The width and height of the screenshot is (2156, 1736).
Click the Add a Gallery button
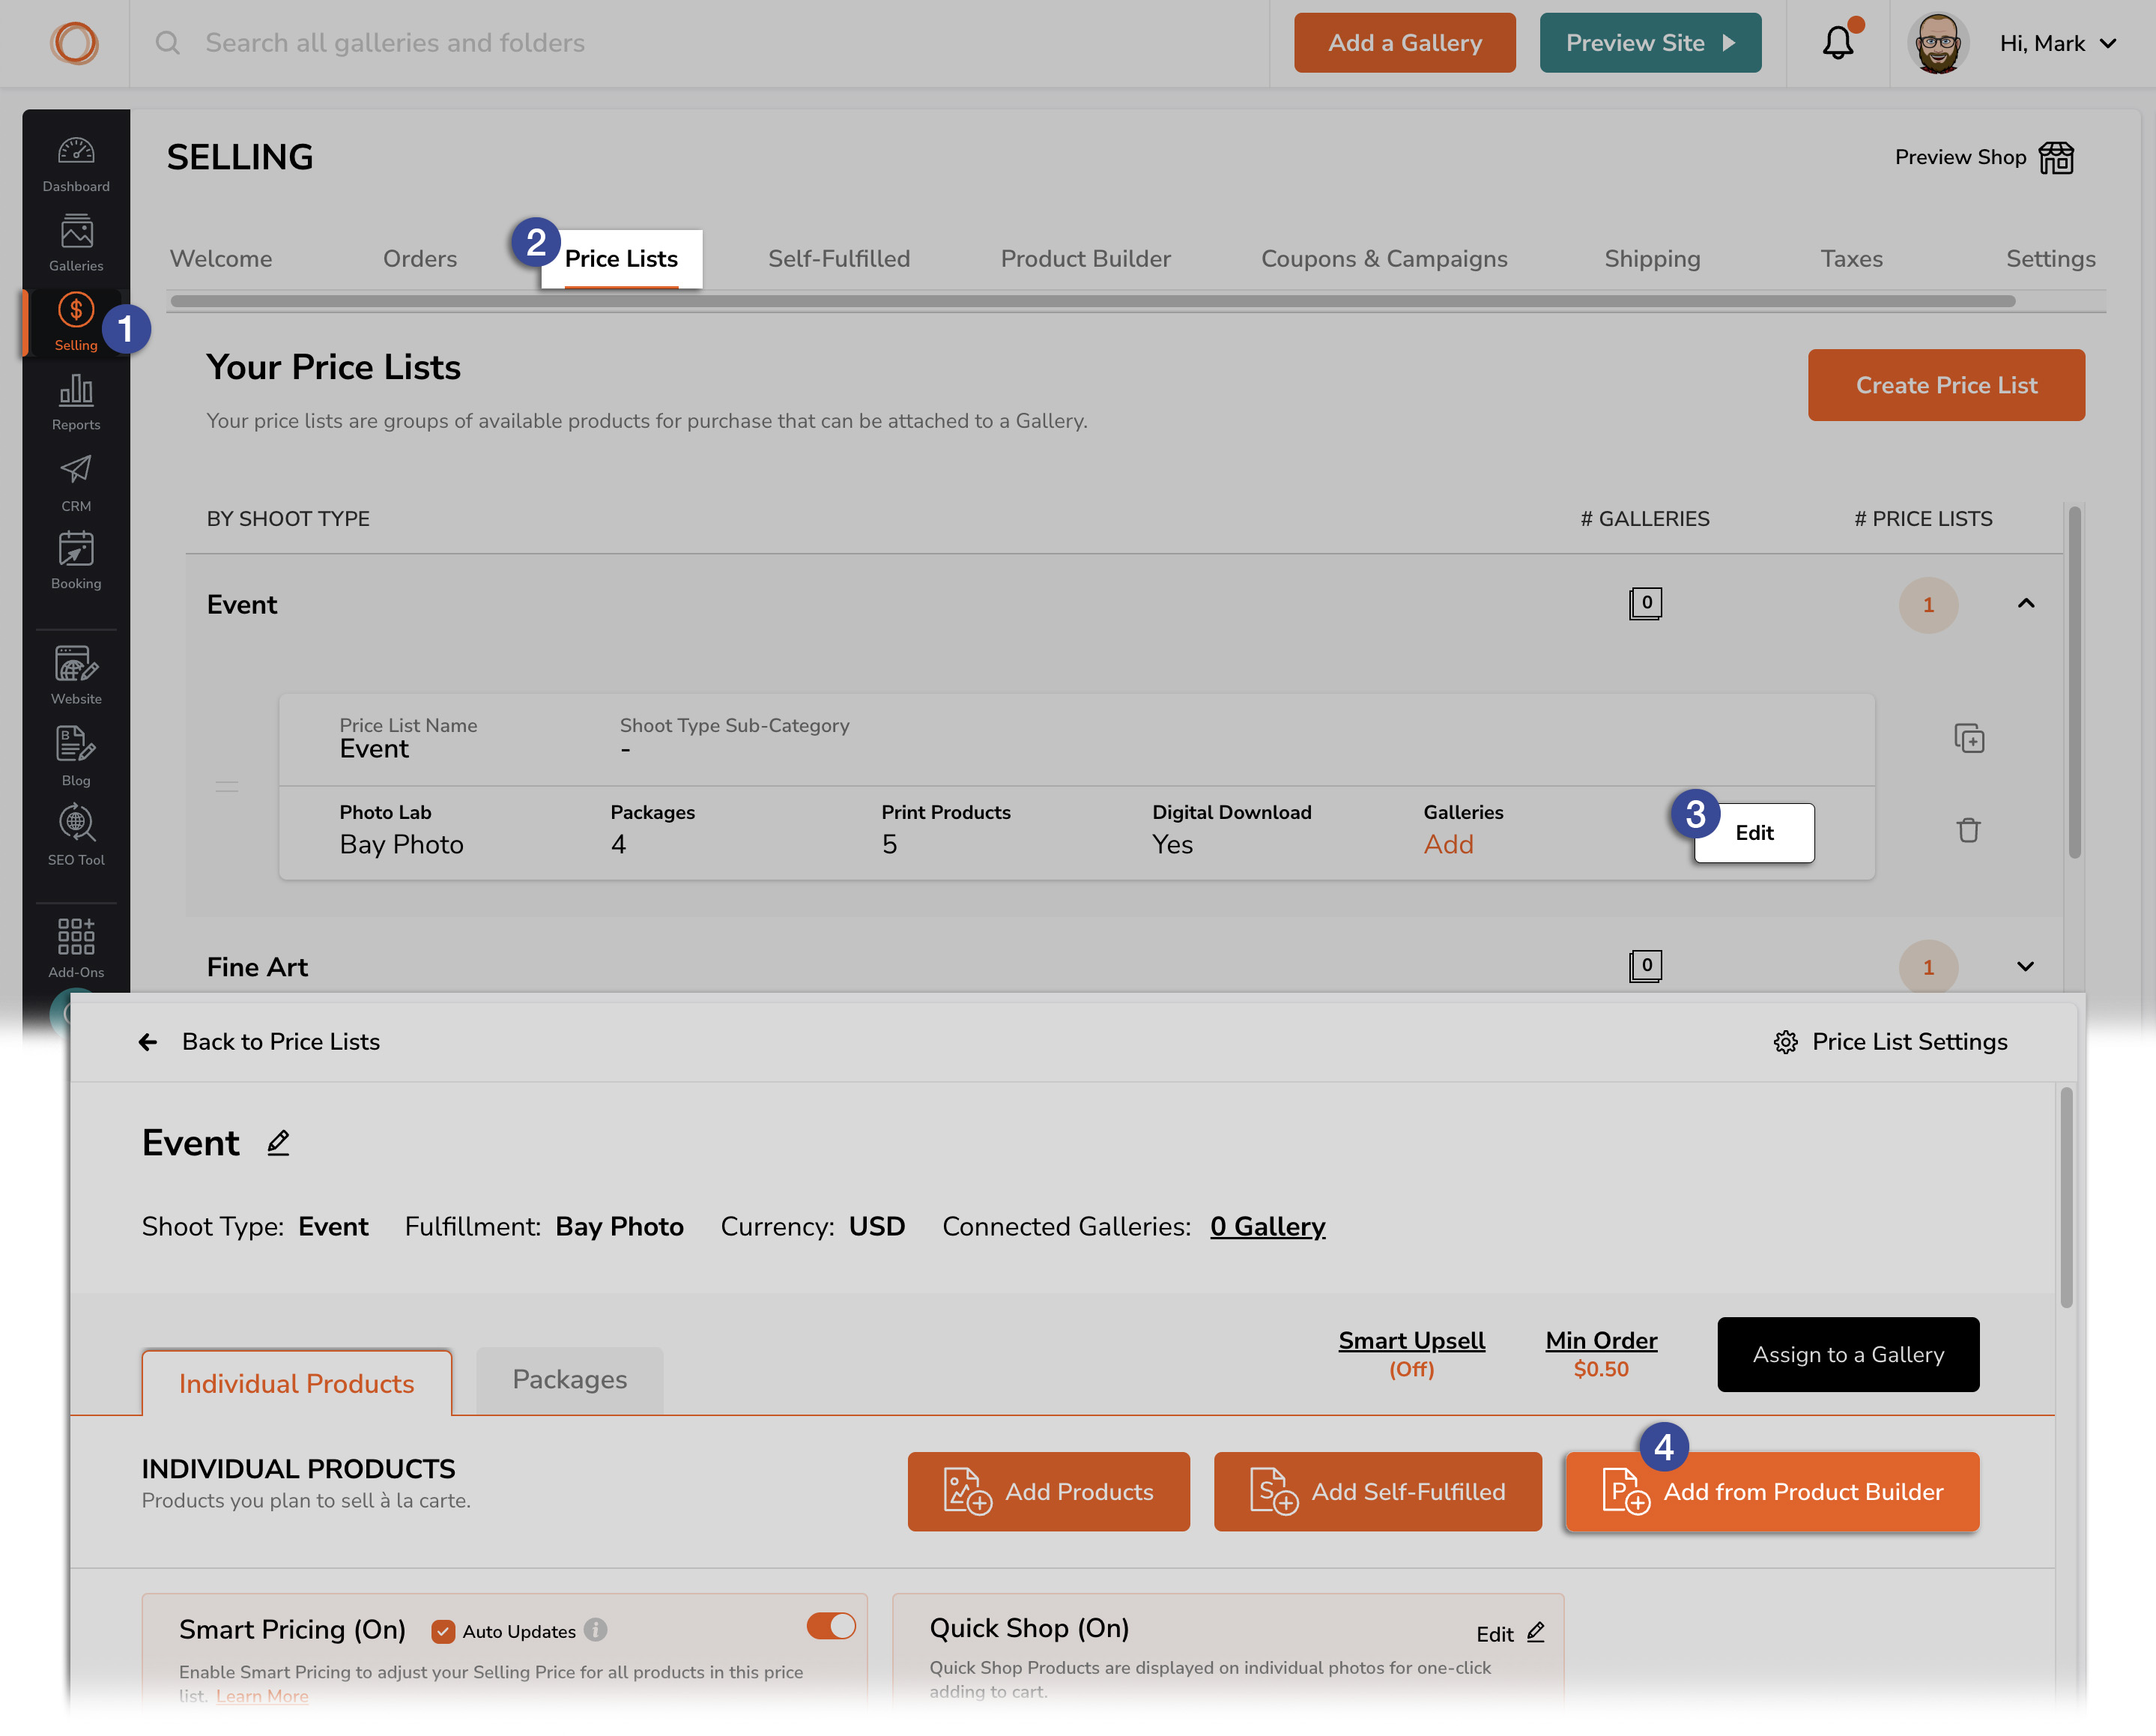(x=1404, y=43)
